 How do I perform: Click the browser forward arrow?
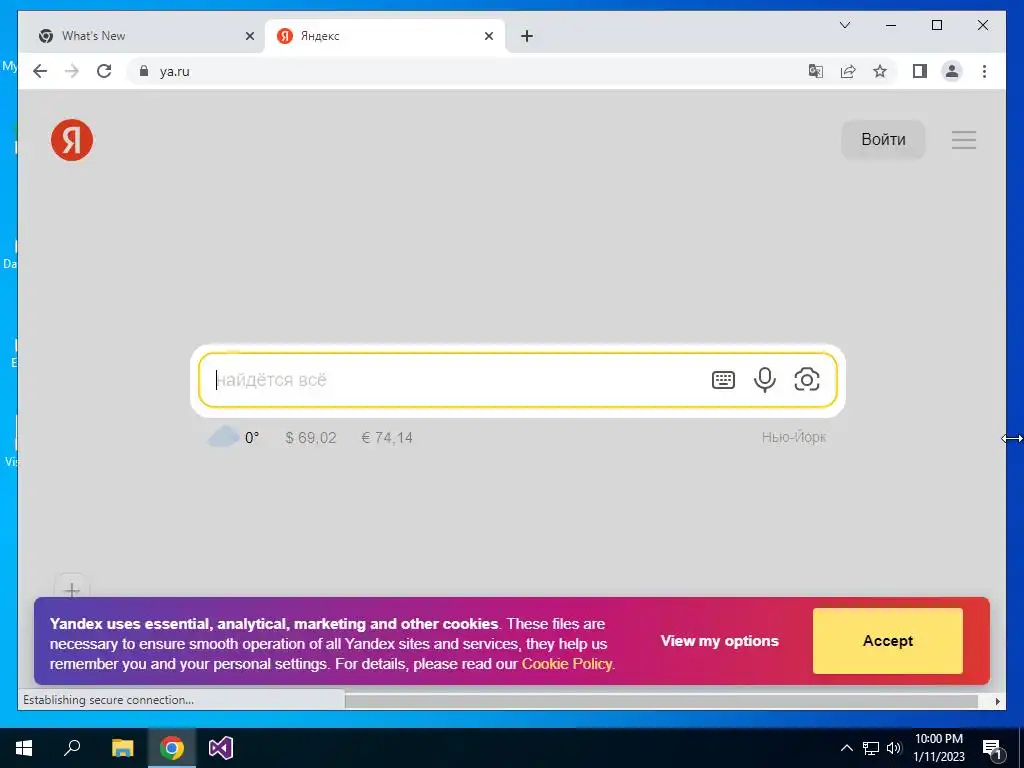pyautogui.click(x=72, y=71)
